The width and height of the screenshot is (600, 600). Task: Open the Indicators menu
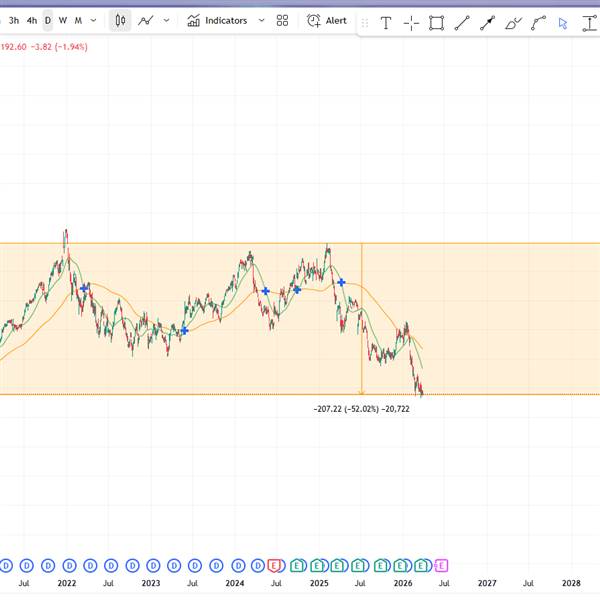tap(218, 20)
